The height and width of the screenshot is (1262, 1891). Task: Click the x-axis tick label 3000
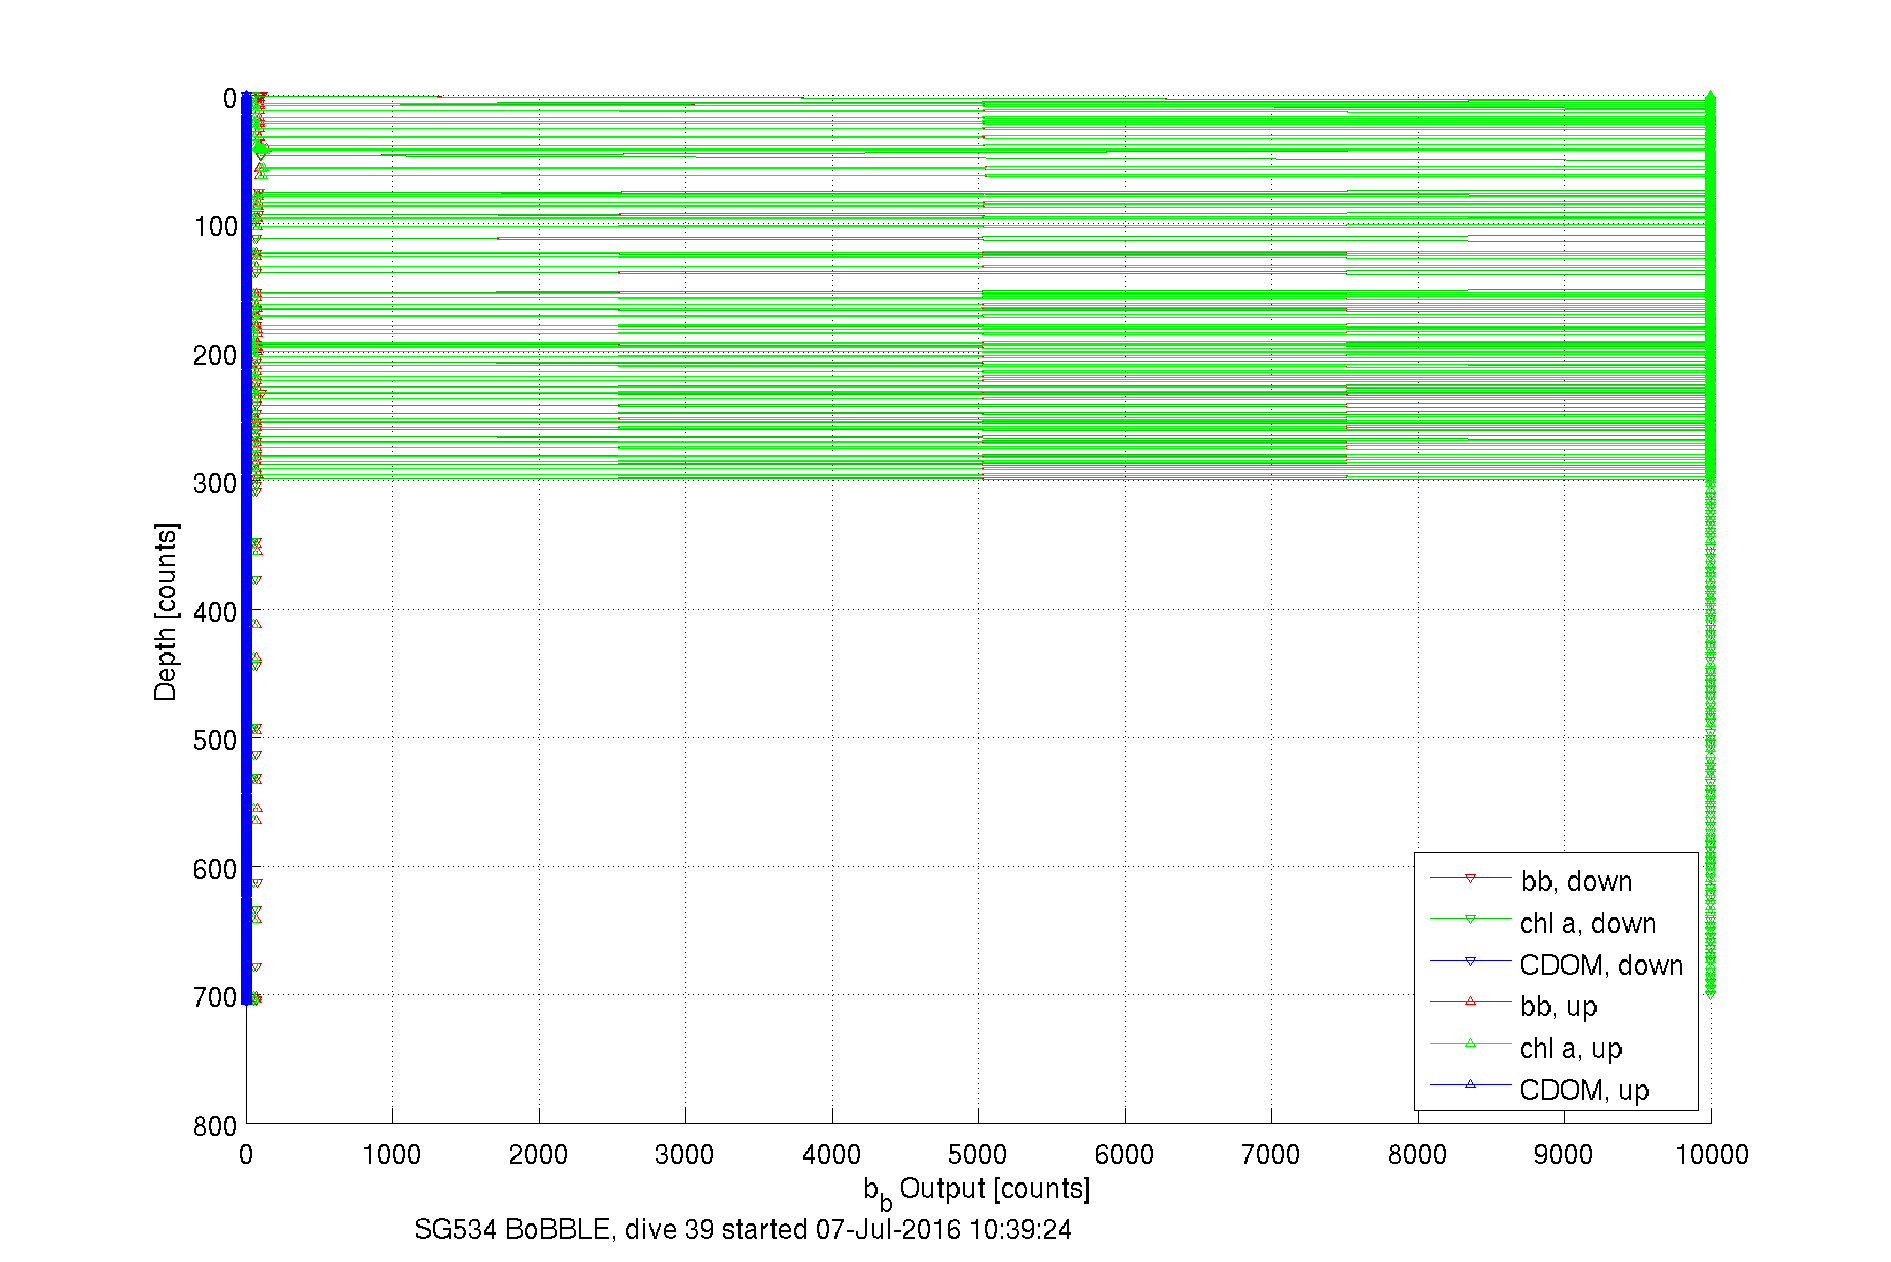[x=684, y=1154]
